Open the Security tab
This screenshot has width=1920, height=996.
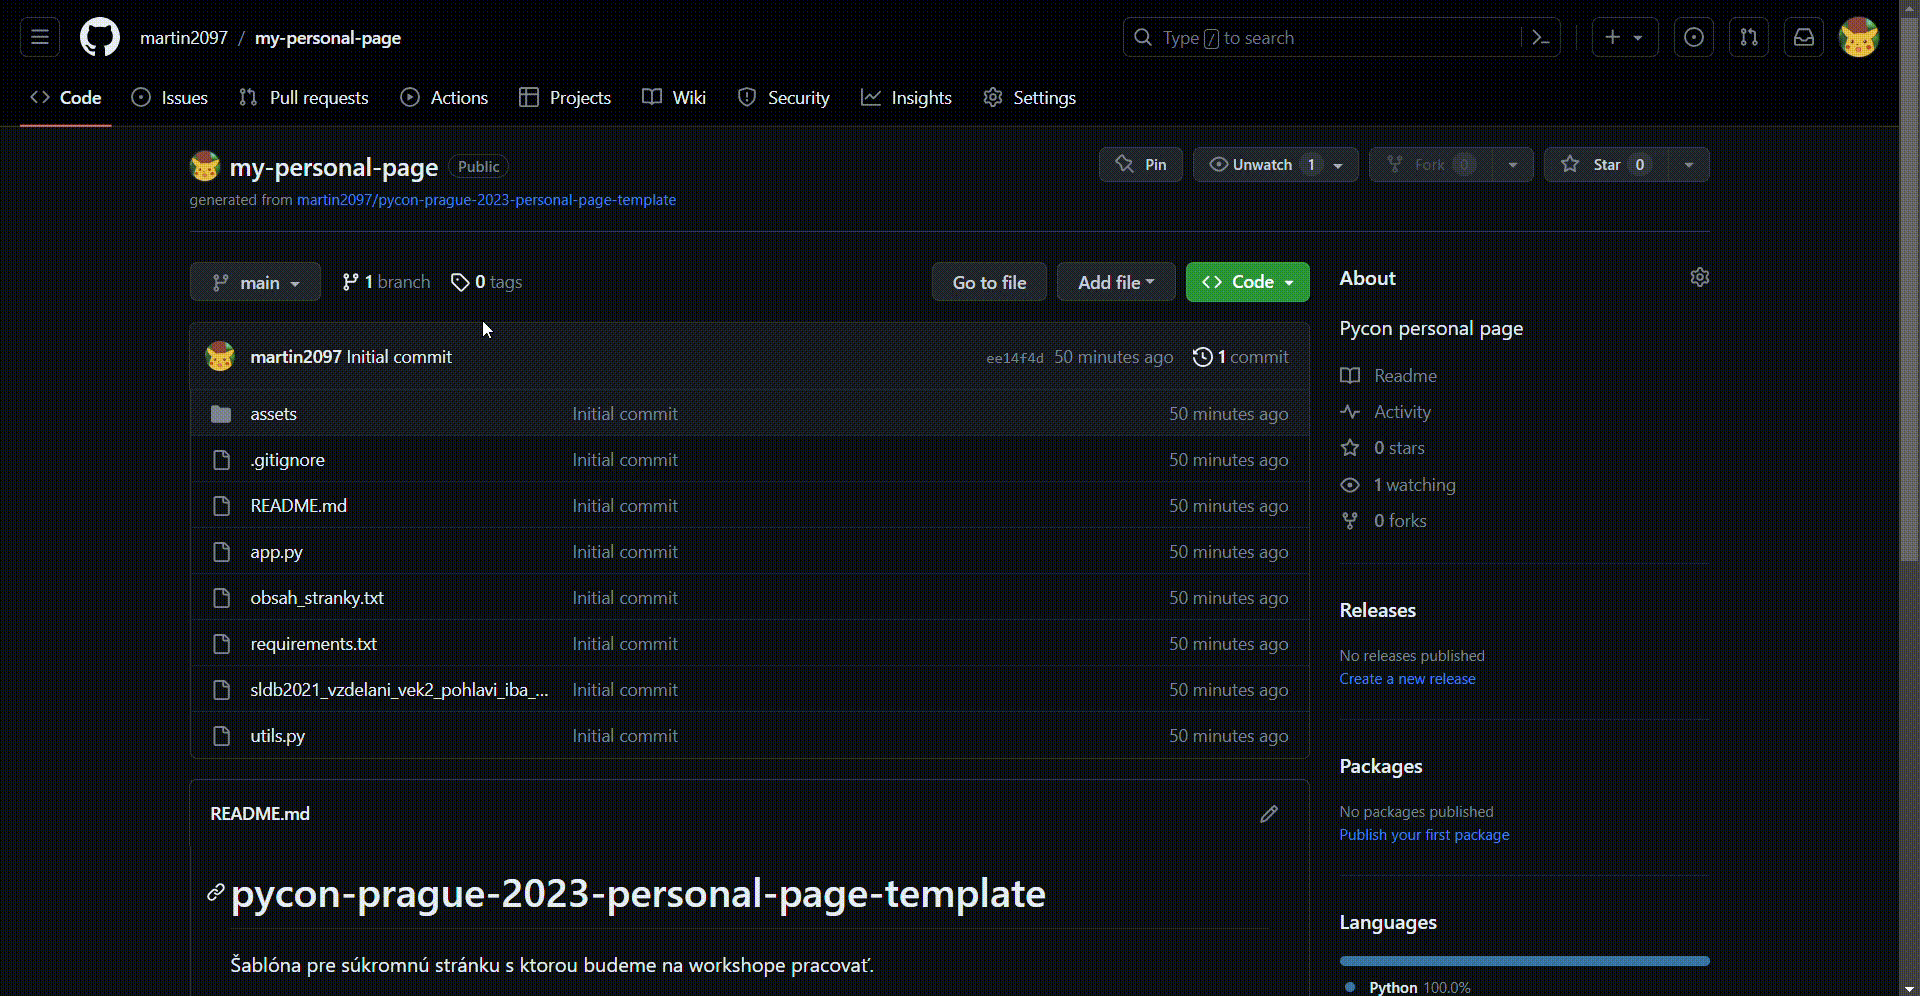point(784,98)
